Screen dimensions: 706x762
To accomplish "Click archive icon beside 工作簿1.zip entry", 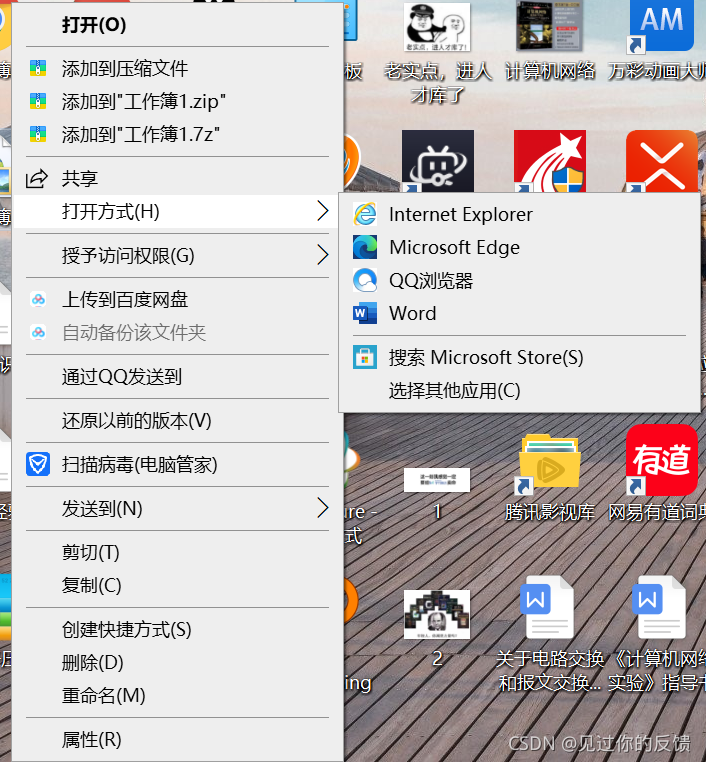I will (38, 101).
